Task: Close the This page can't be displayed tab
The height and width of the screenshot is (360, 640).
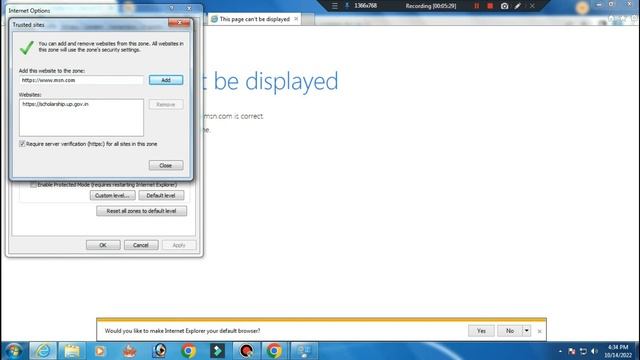Action: [x=296, y=19]
